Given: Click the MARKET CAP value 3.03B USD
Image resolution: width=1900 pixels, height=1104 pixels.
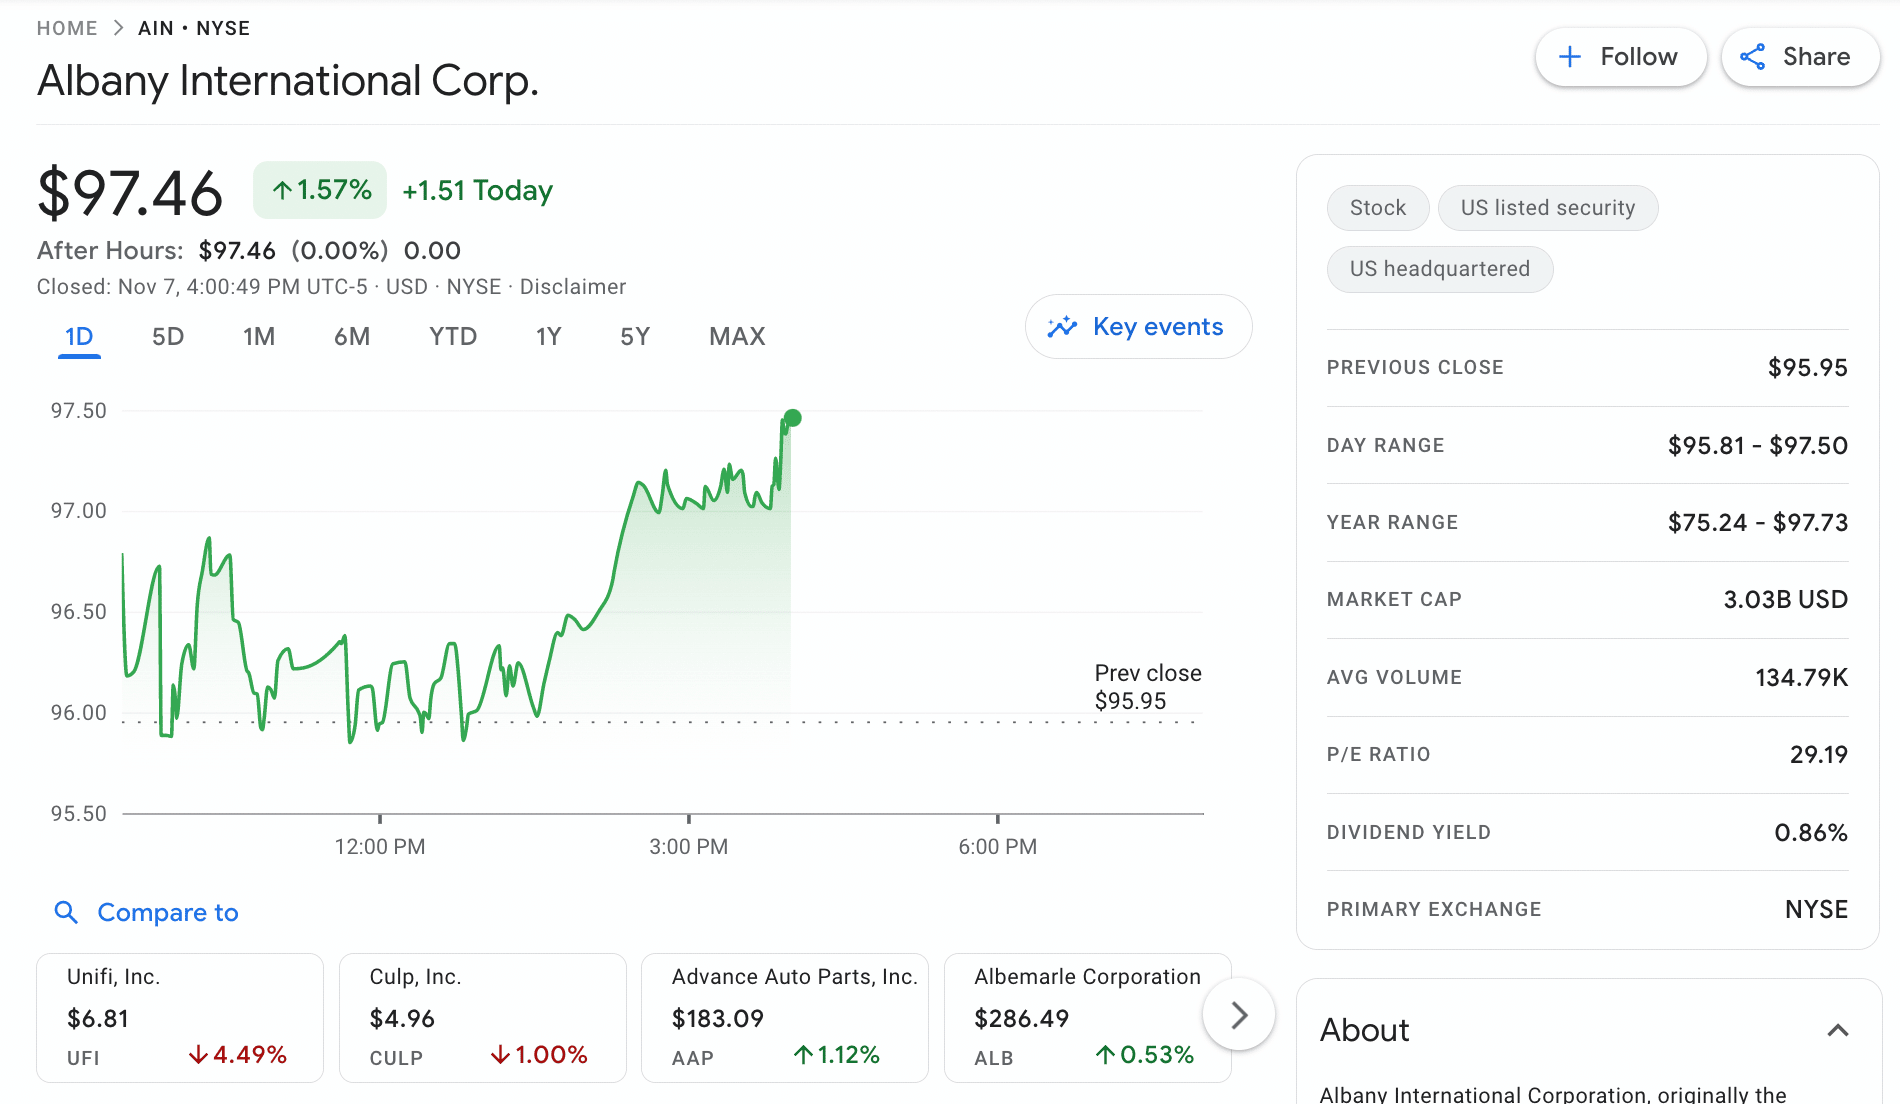Looking at the screenshot, I should [1785, 599].
